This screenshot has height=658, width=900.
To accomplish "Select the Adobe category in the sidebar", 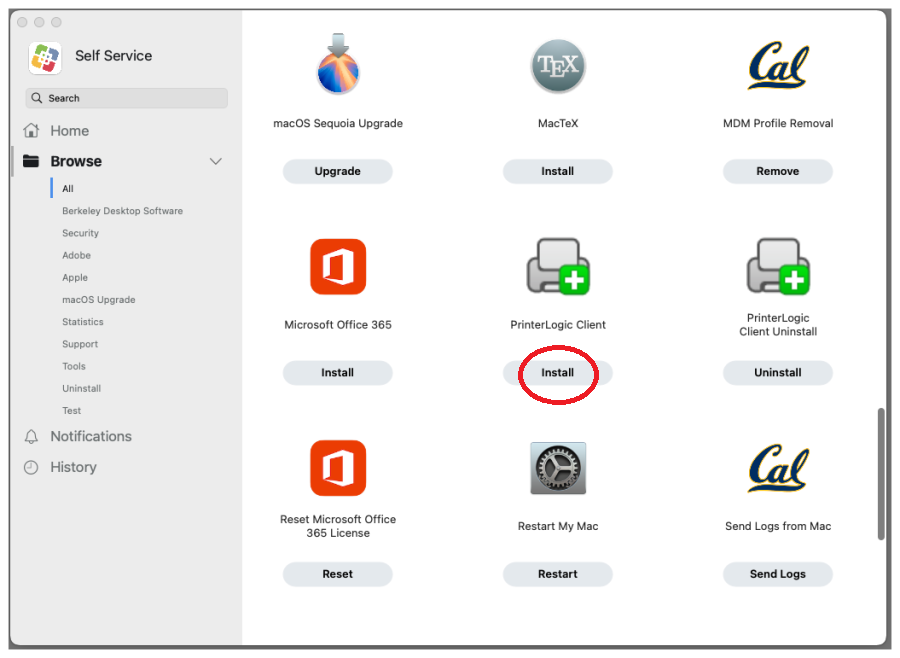I will pyautogui.click(x=76, y=255).
